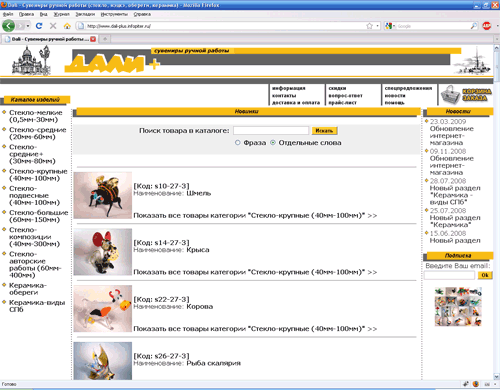500x390 pixels.
Task: Click the КОРЗИНА ЗАКАЗА link
Action: (476, 95)
